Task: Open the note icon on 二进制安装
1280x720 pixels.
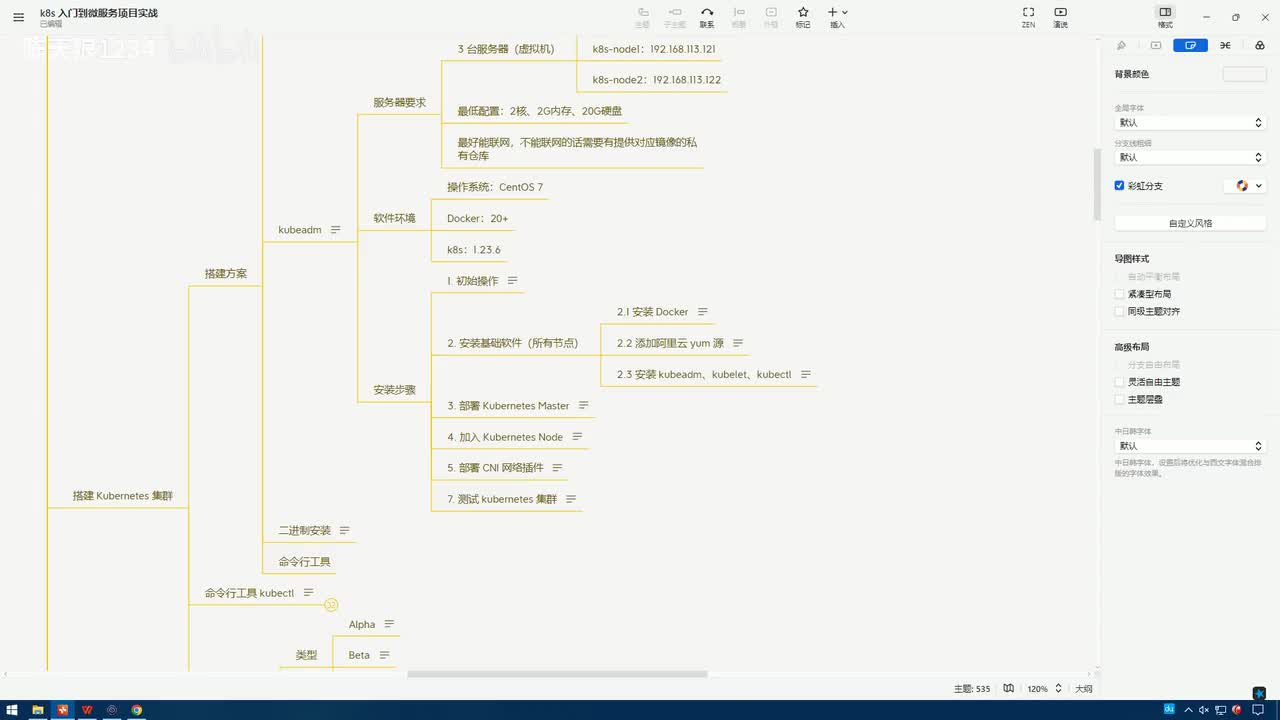Action: (x=345, y=530)
